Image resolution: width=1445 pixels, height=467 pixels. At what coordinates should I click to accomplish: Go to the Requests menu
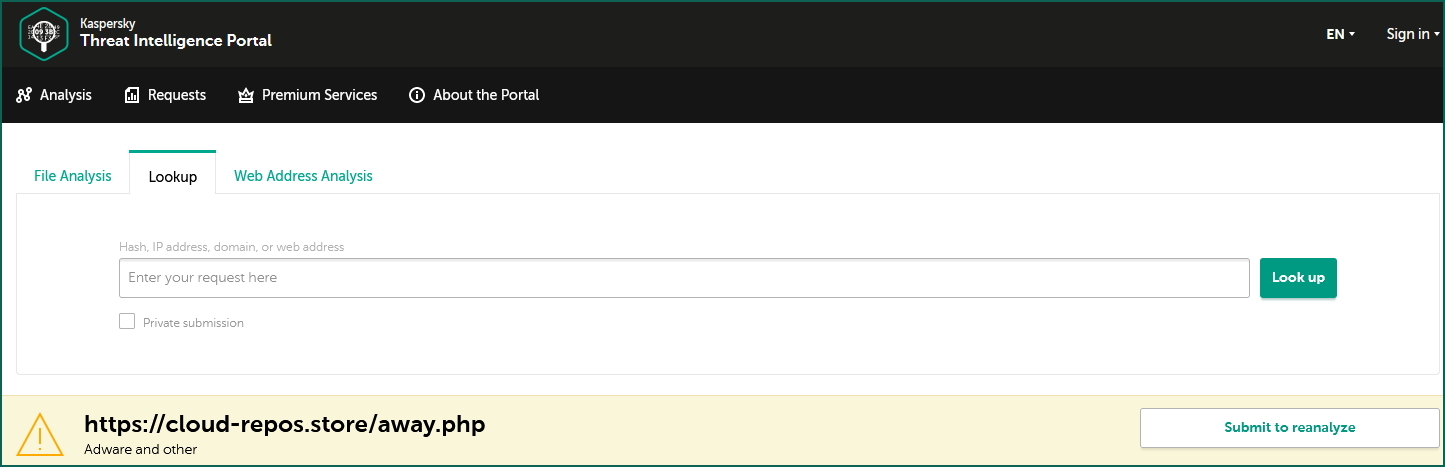(x=176, y=95)
